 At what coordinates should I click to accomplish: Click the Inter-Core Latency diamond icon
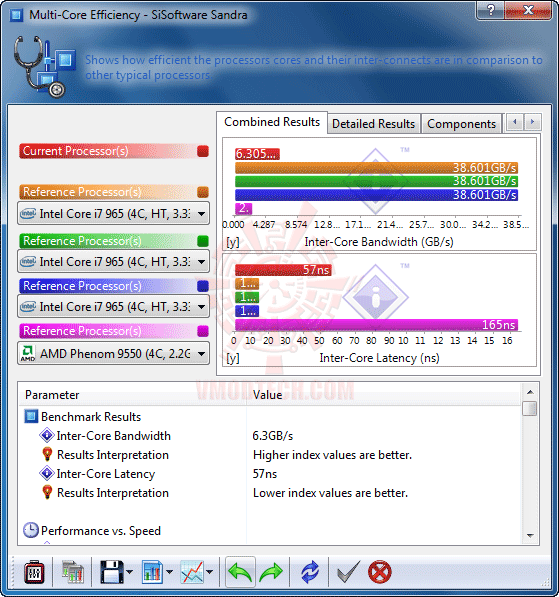(x=47, y=473)
